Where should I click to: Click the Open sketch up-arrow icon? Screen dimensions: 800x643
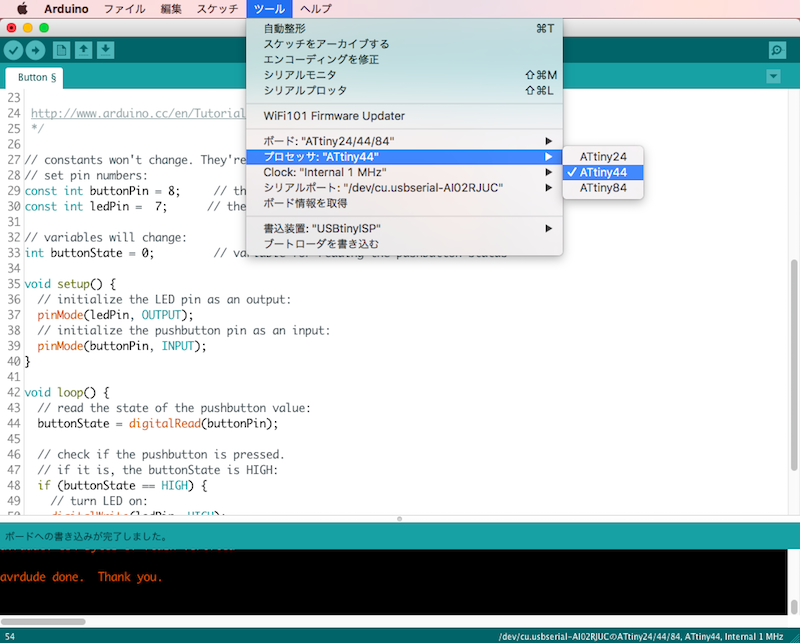[84, 50]
